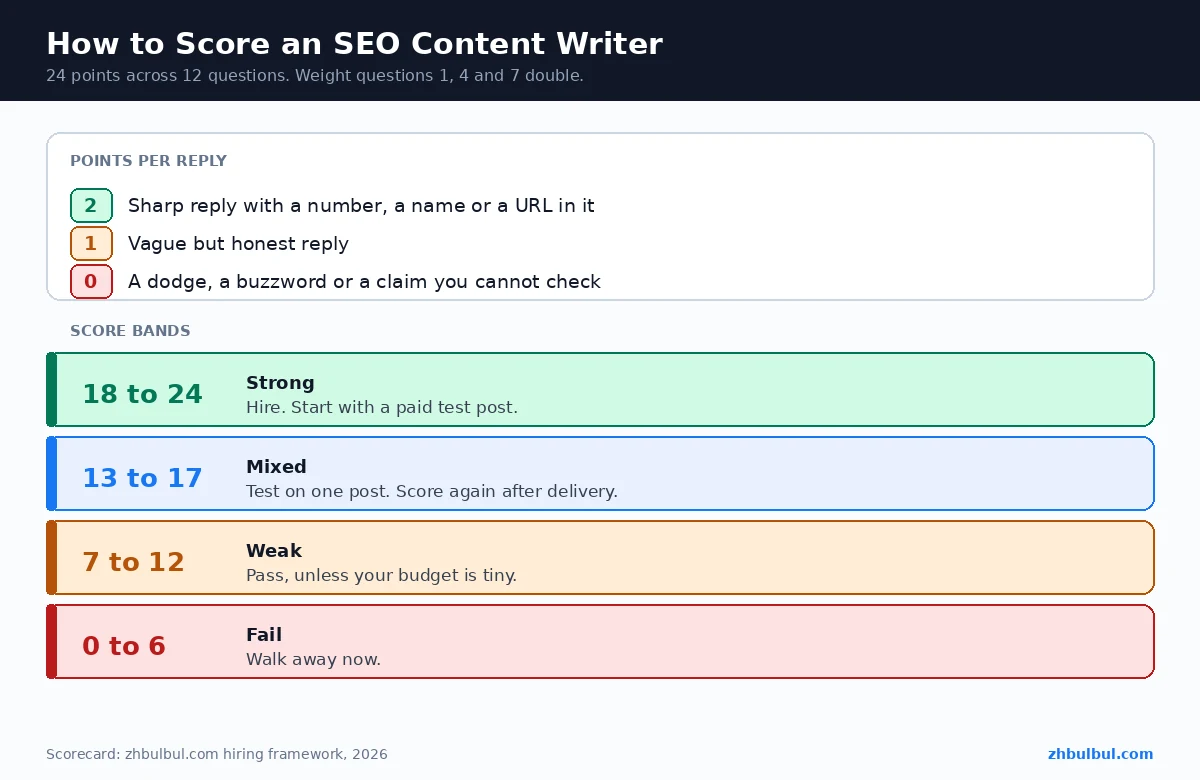This screenshot has width=1200, height=780.
Task: Click the 'Weak' band label
Action: click(274, 551)
